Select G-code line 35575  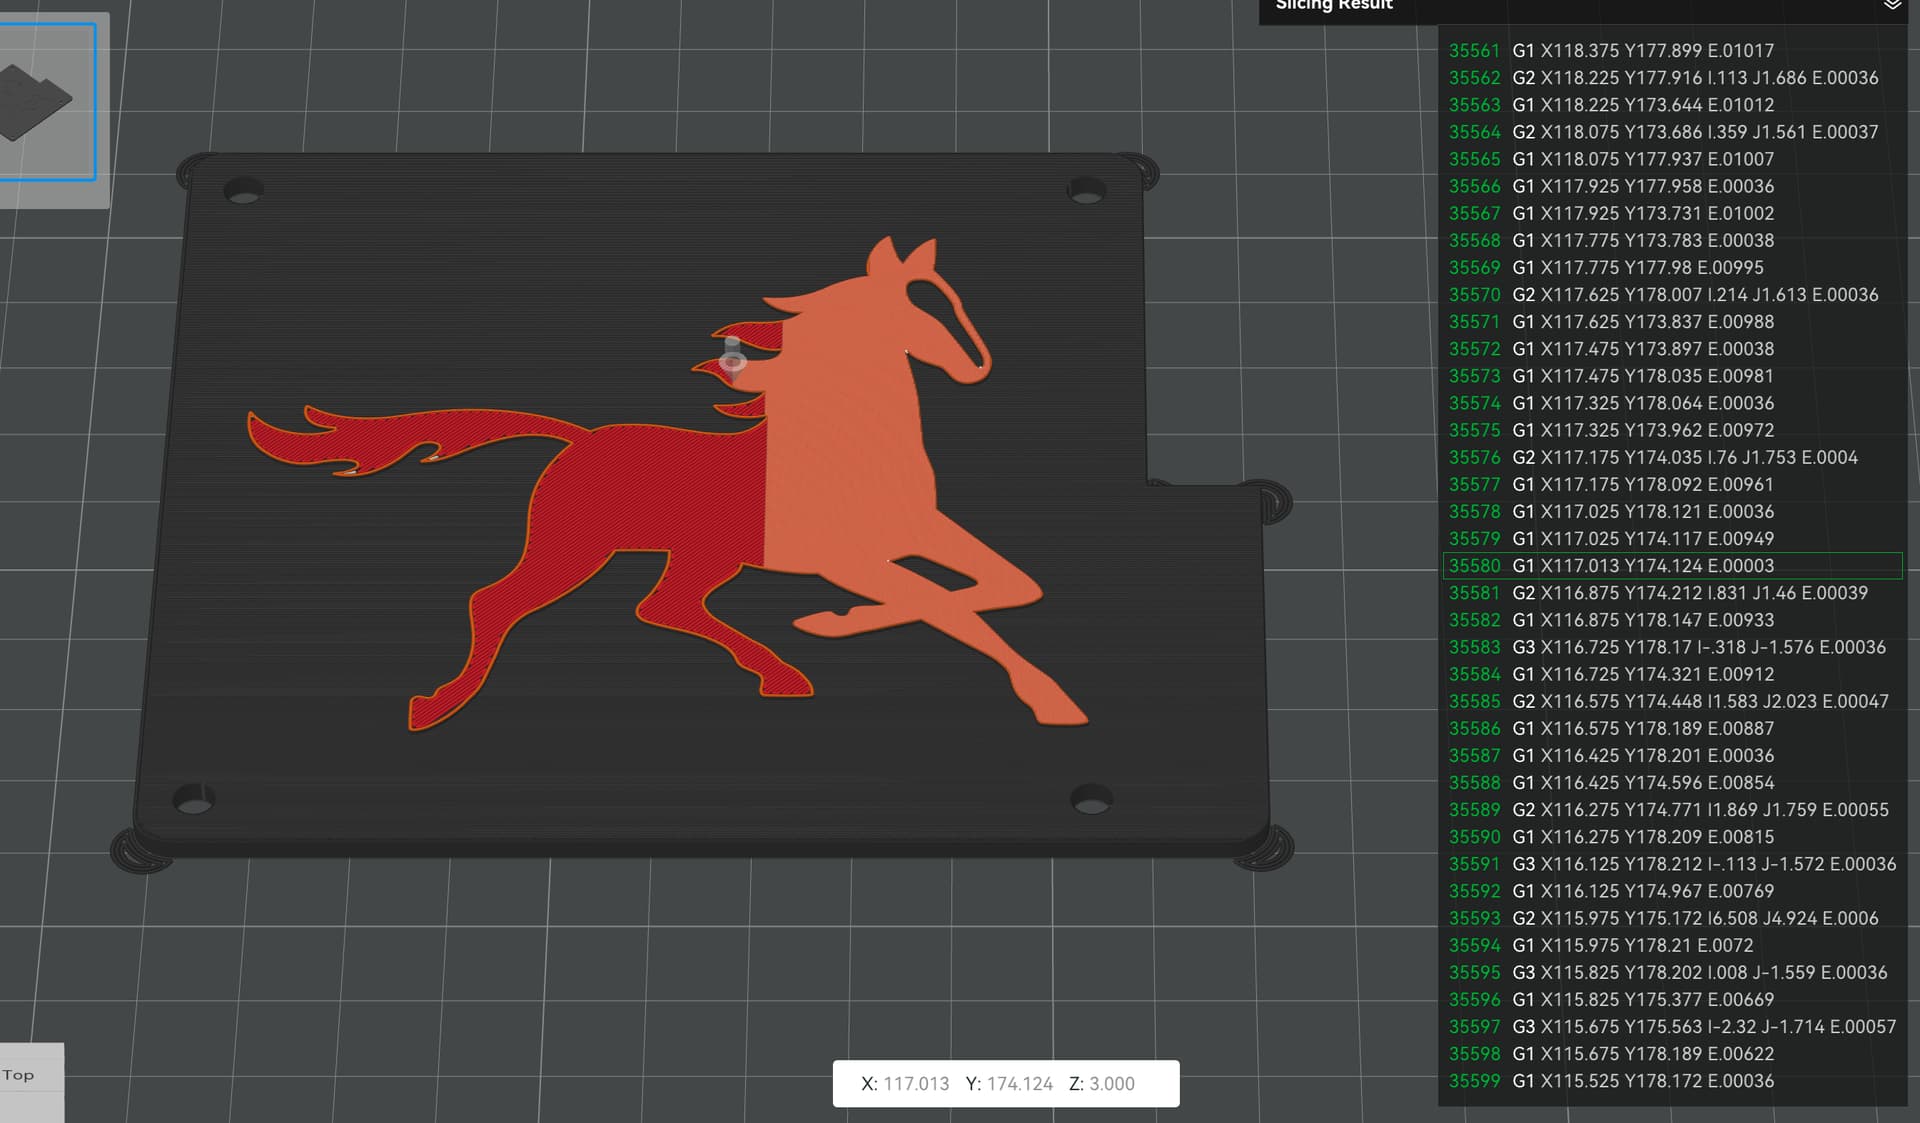[1672, 430]
